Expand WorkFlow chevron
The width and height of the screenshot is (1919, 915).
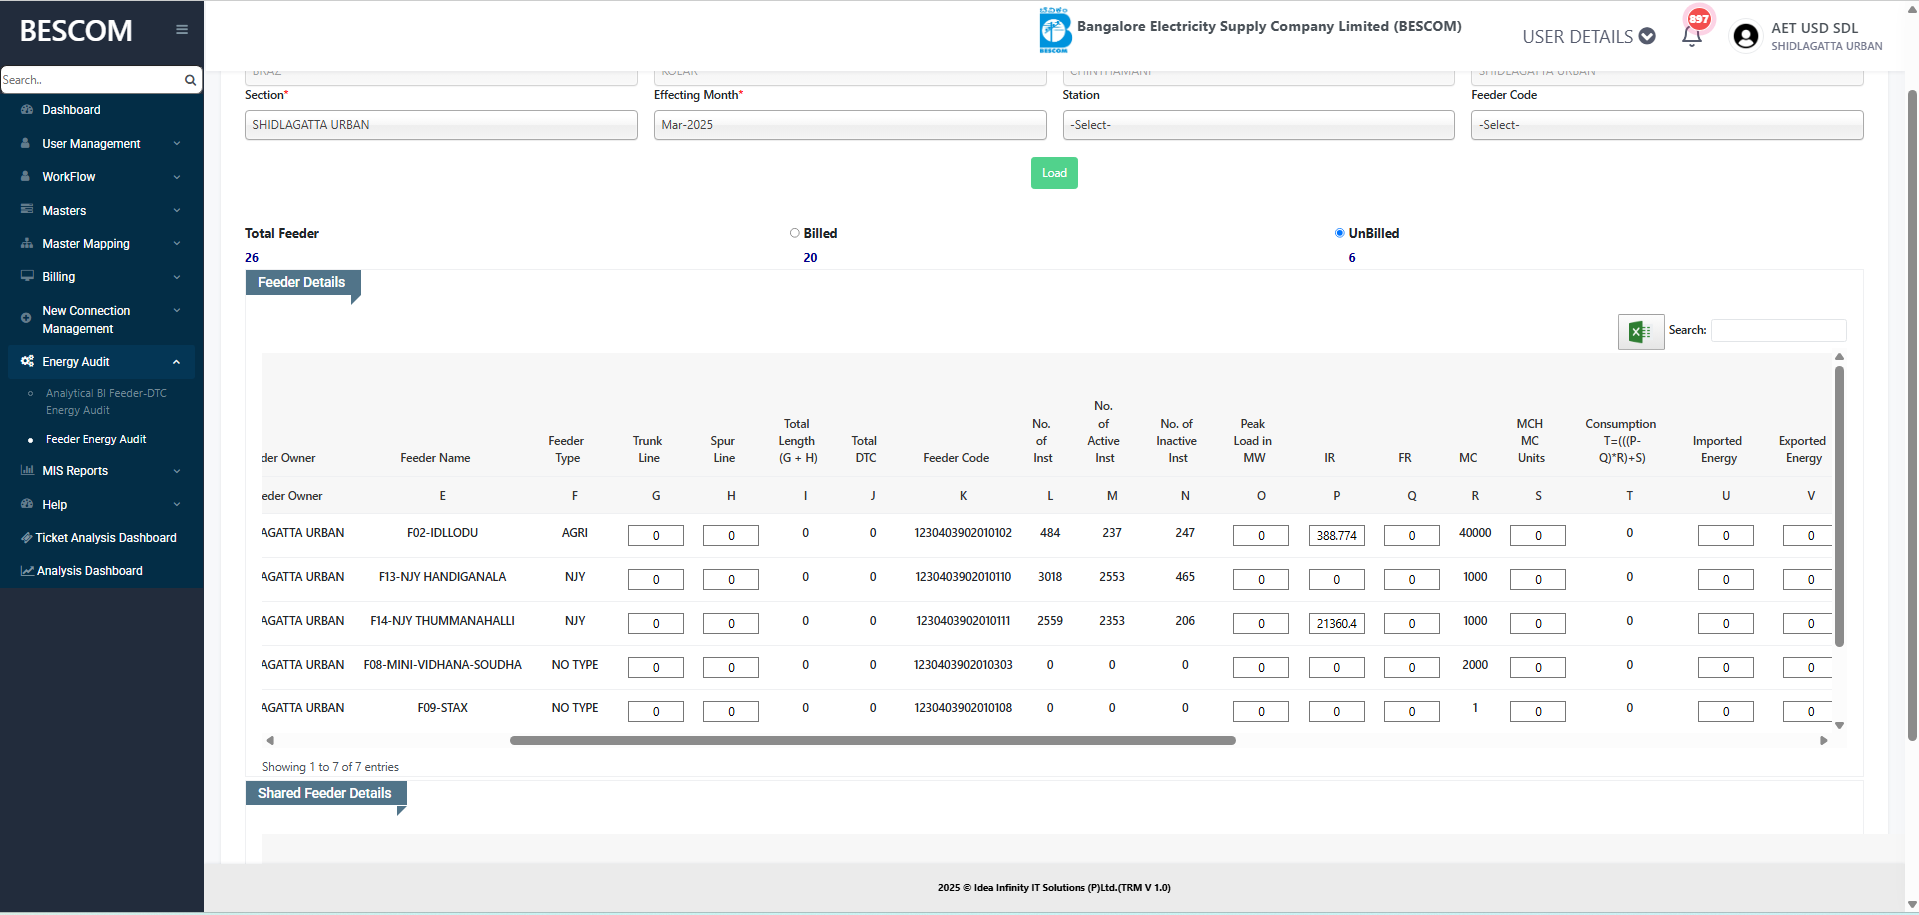coord(177,177)
